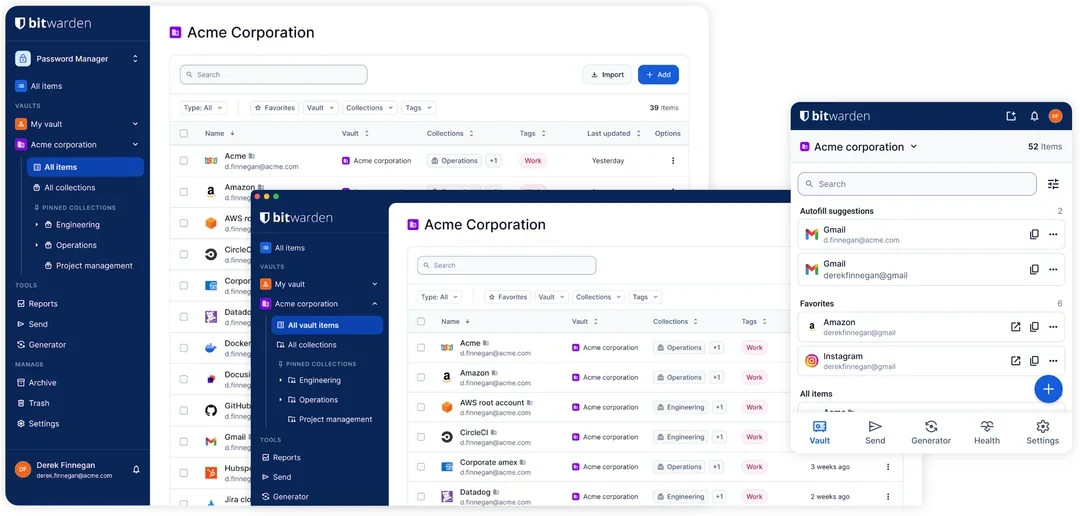The image size is (1080, 516).
Task: Open Settings in back window sidebar
Action: tap(38, 424)
